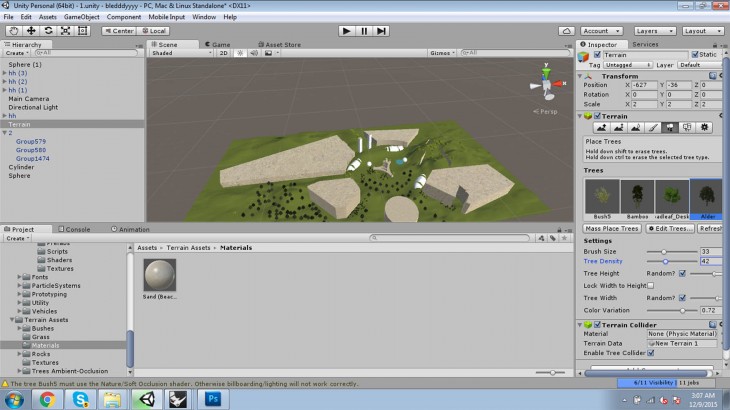Select the Hand tool in the toolbar
The height and width of the screenshot is (410, 730).
(14, 31)
